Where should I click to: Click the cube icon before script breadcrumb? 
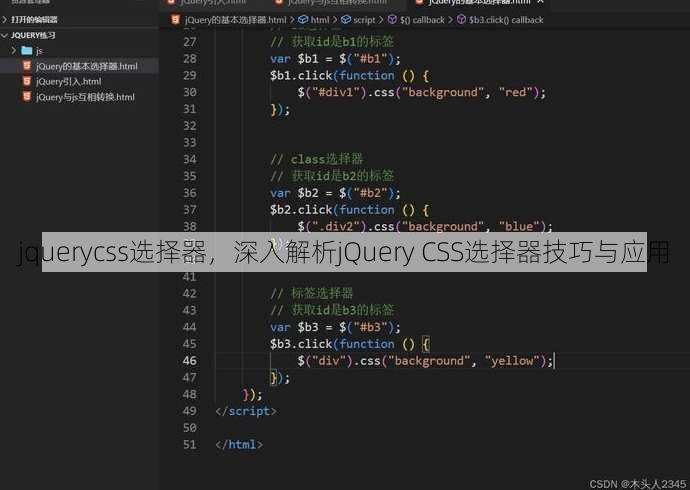346,20
